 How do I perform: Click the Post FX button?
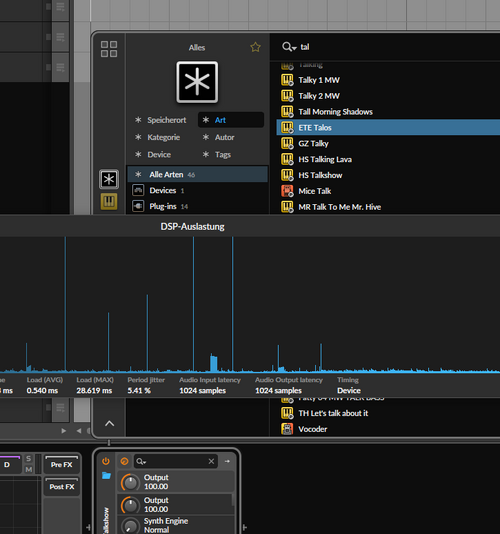click(62, 487)
